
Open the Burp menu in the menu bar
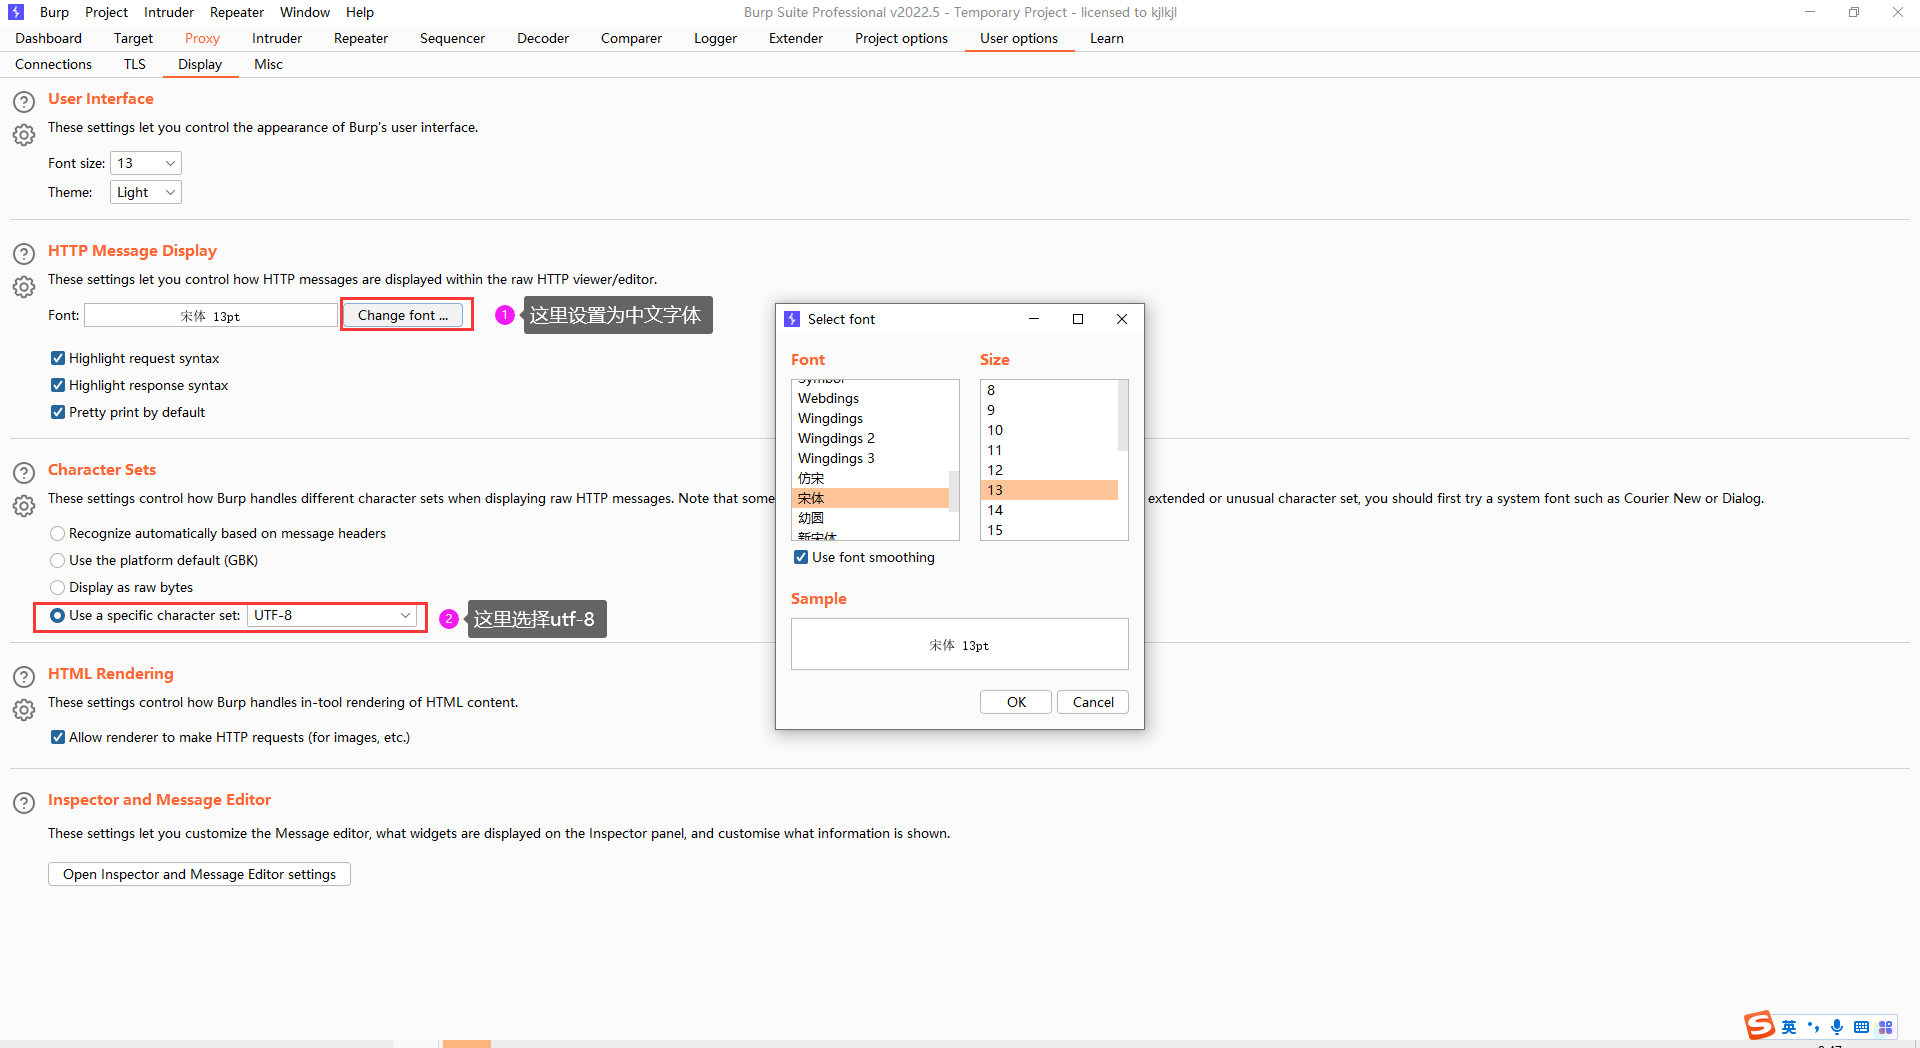point(54,12)
